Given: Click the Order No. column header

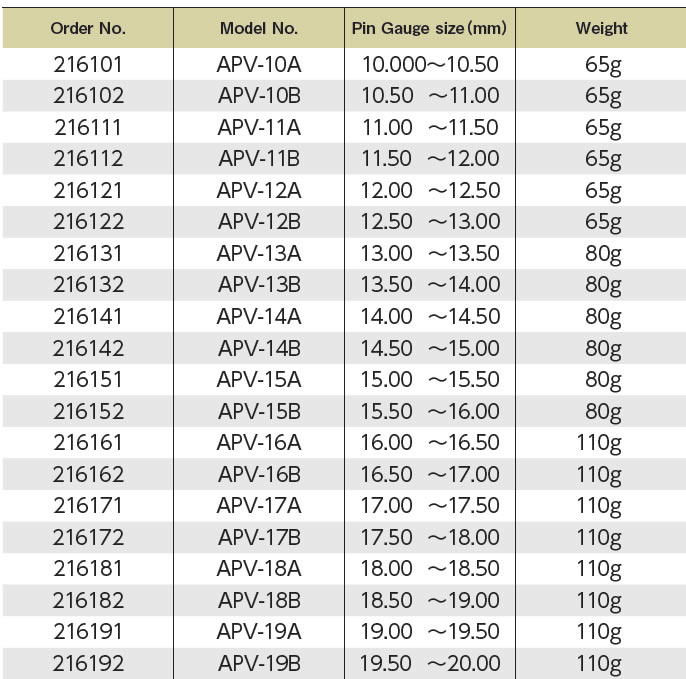Looking at the screenshot, I should (88, 28).
